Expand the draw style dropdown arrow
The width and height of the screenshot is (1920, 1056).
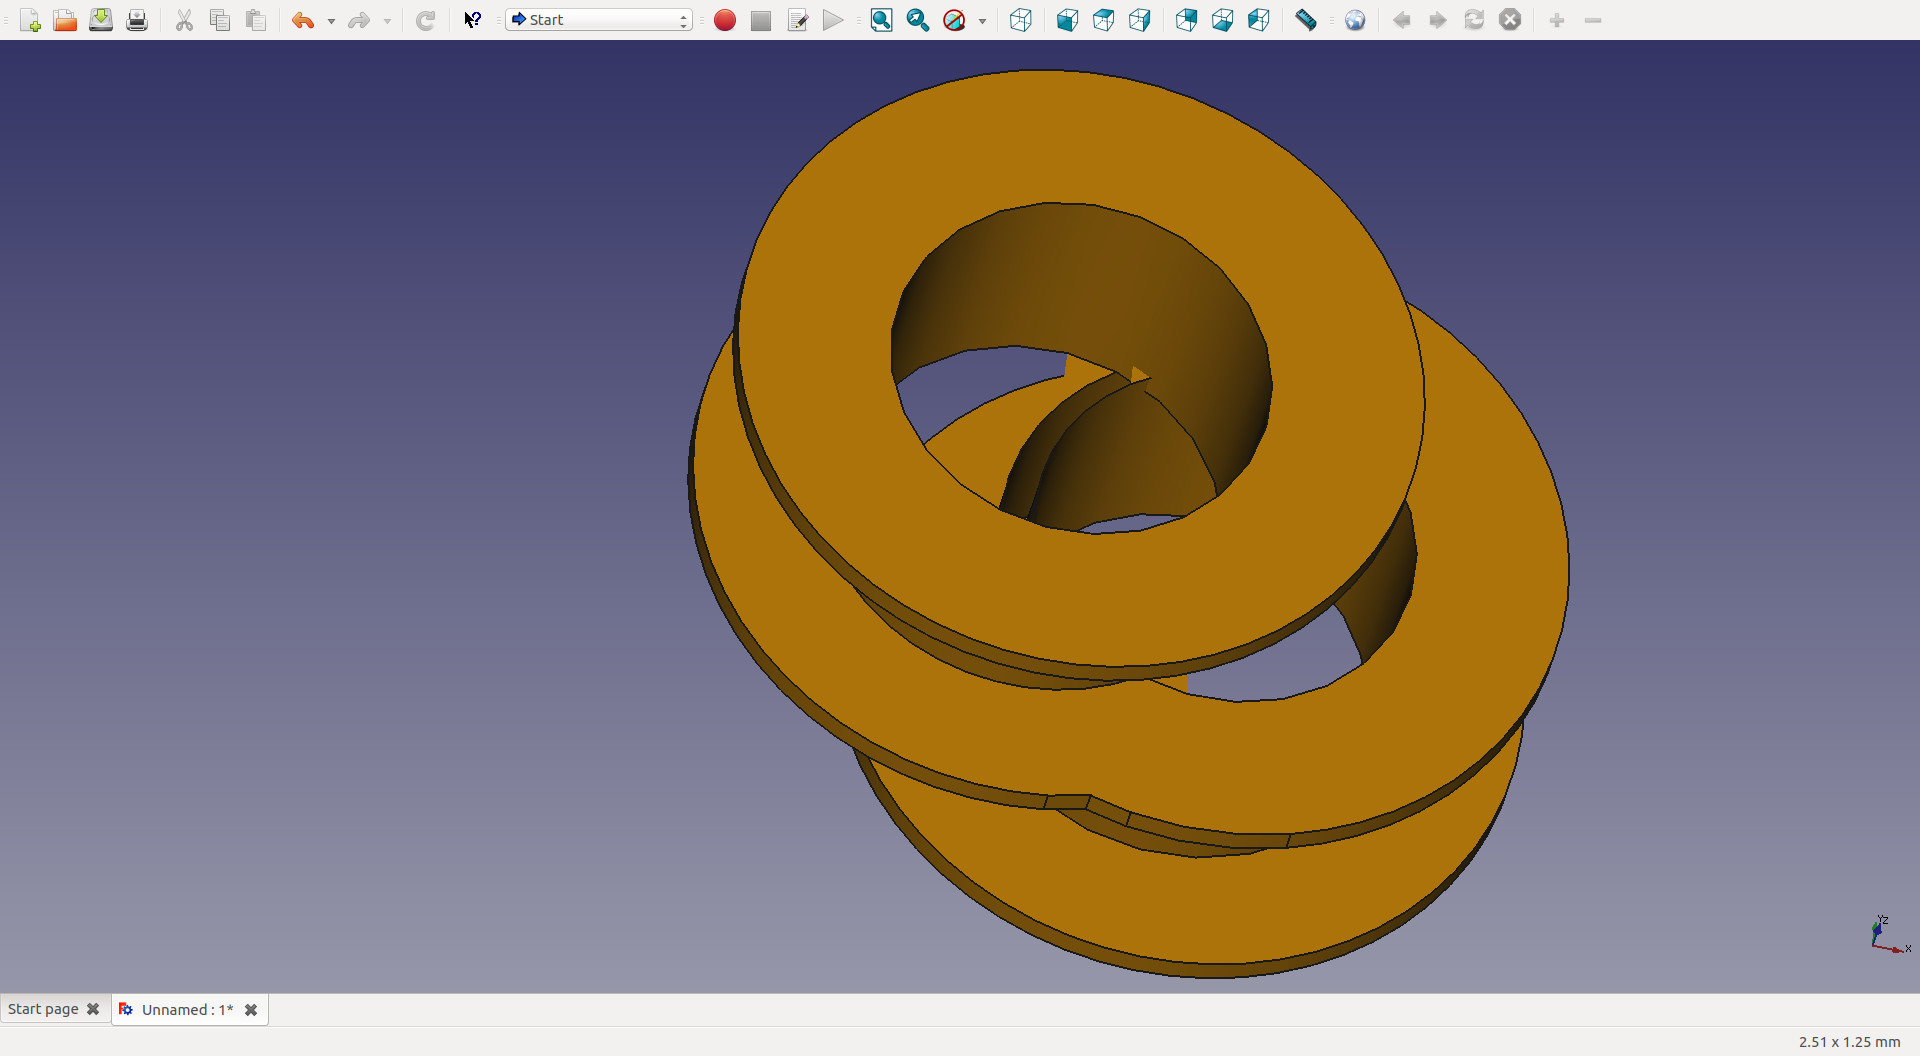coord(982,21)
